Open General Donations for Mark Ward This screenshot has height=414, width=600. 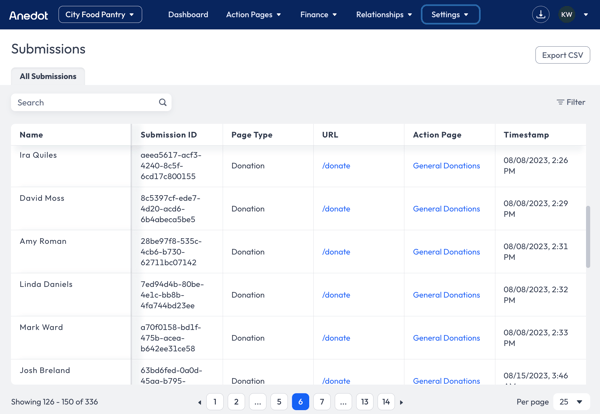pos(446,338)
